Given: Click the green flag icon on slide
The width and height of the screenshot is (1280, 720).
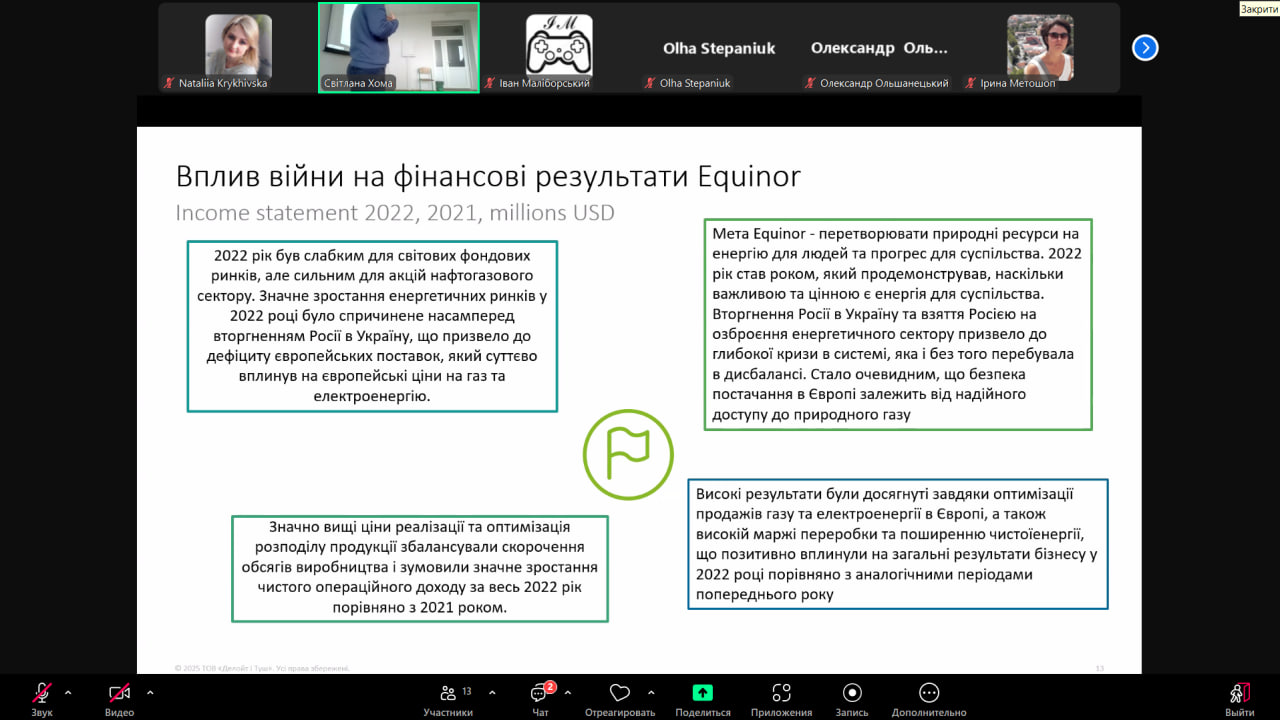Looking at the screenshot, I should click(628, 454).
